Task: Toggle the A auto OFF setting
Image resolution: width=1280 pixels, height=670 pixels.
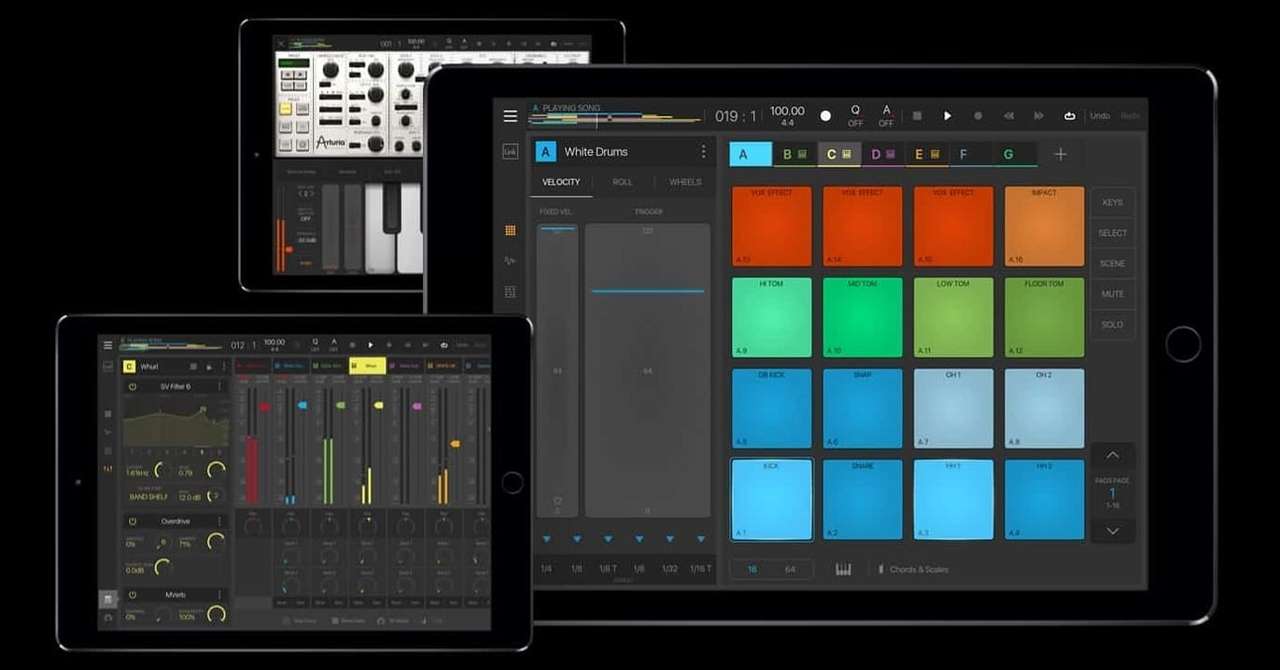Action: 886,116
